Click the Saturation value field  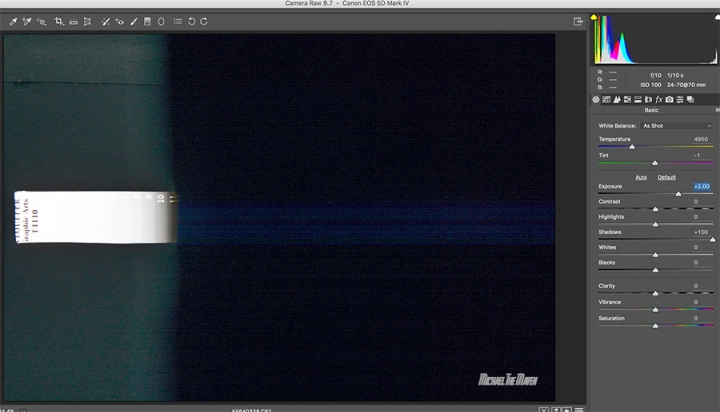coord(696,318)
